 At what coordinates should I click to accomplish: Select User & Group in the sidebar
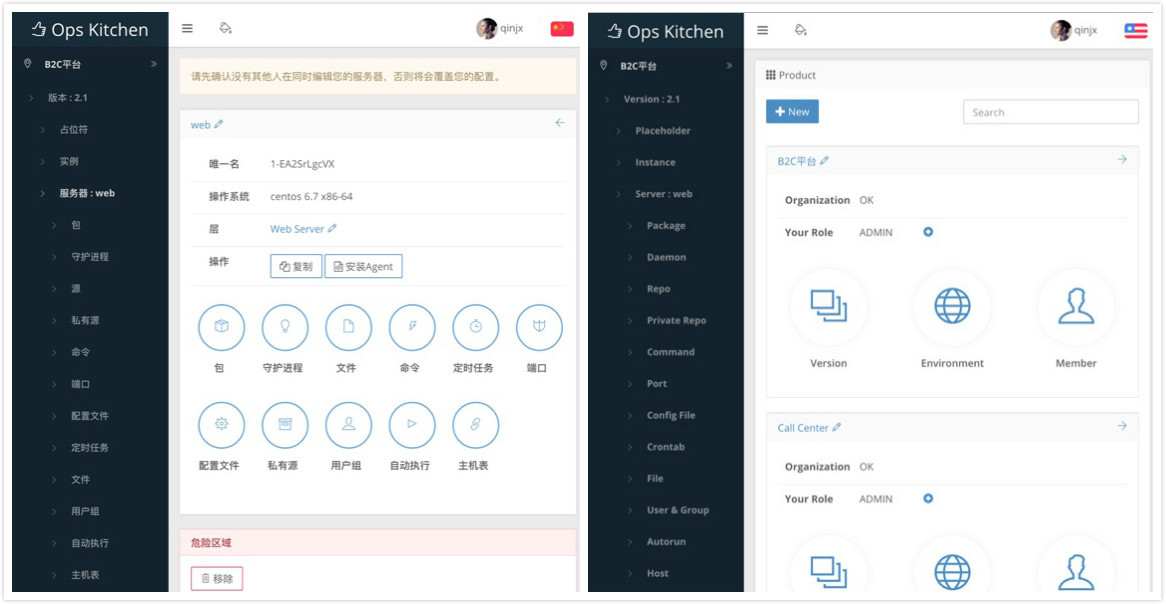677,510
